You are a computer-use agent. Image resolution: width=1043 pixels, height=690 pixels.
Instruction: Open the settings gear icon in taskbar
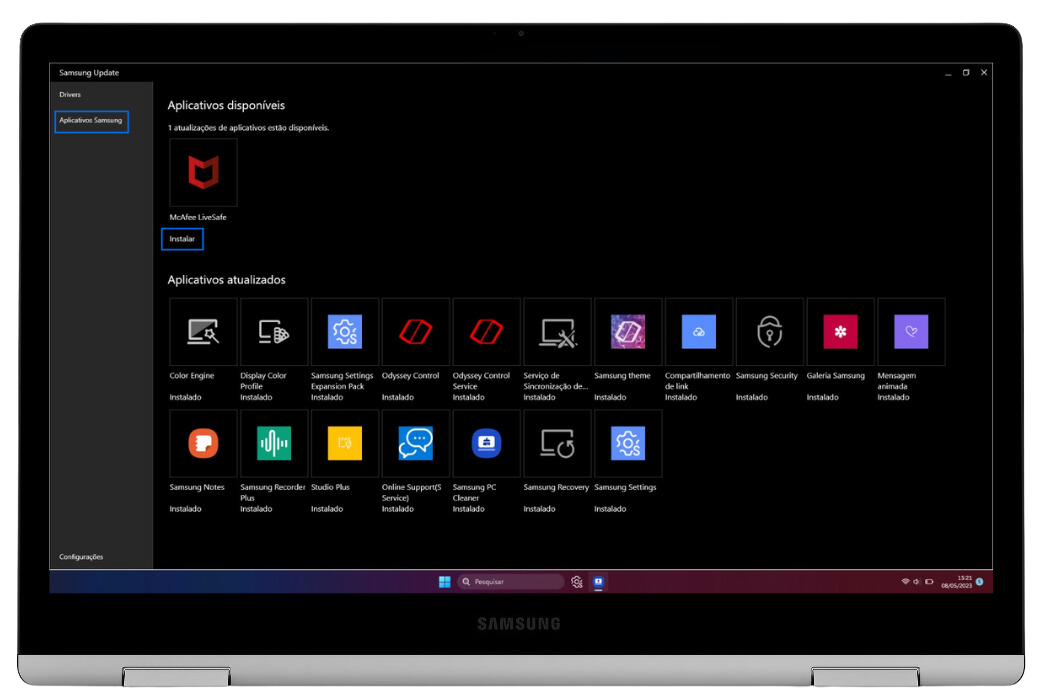(577, 582)
